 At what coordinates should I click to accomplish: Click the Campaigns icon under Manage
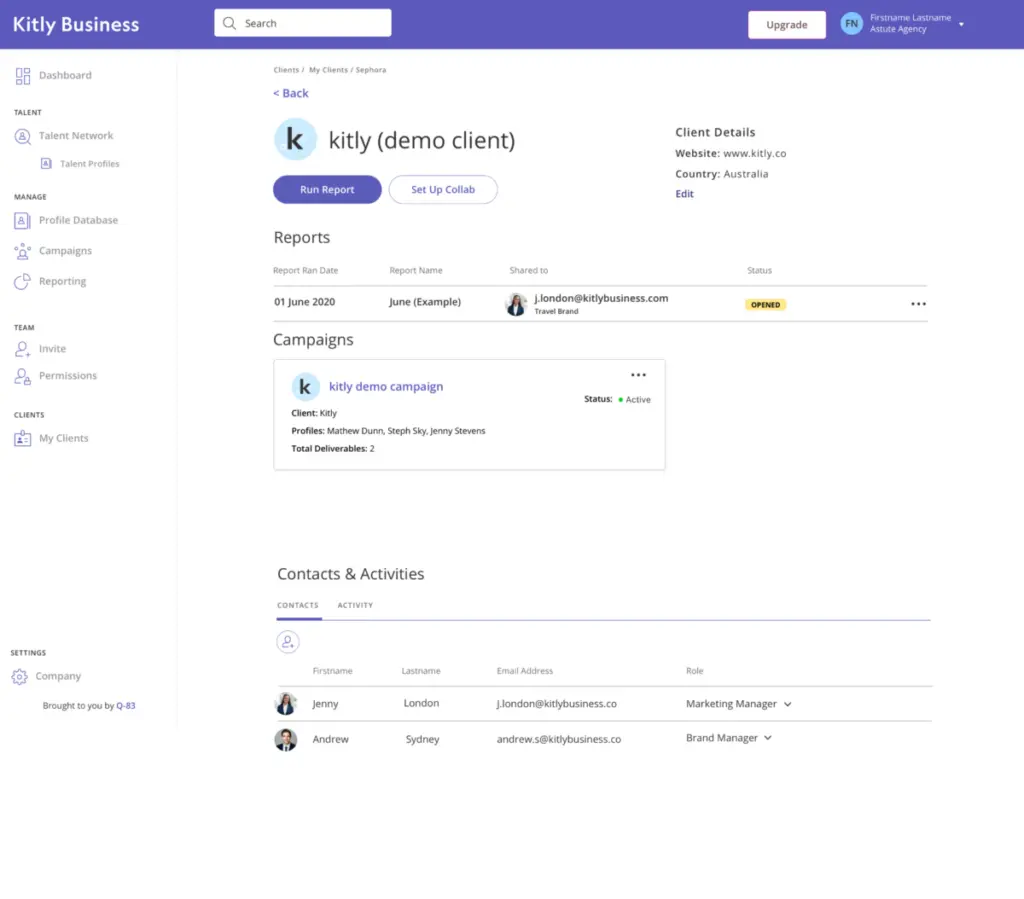coord(24,250)
